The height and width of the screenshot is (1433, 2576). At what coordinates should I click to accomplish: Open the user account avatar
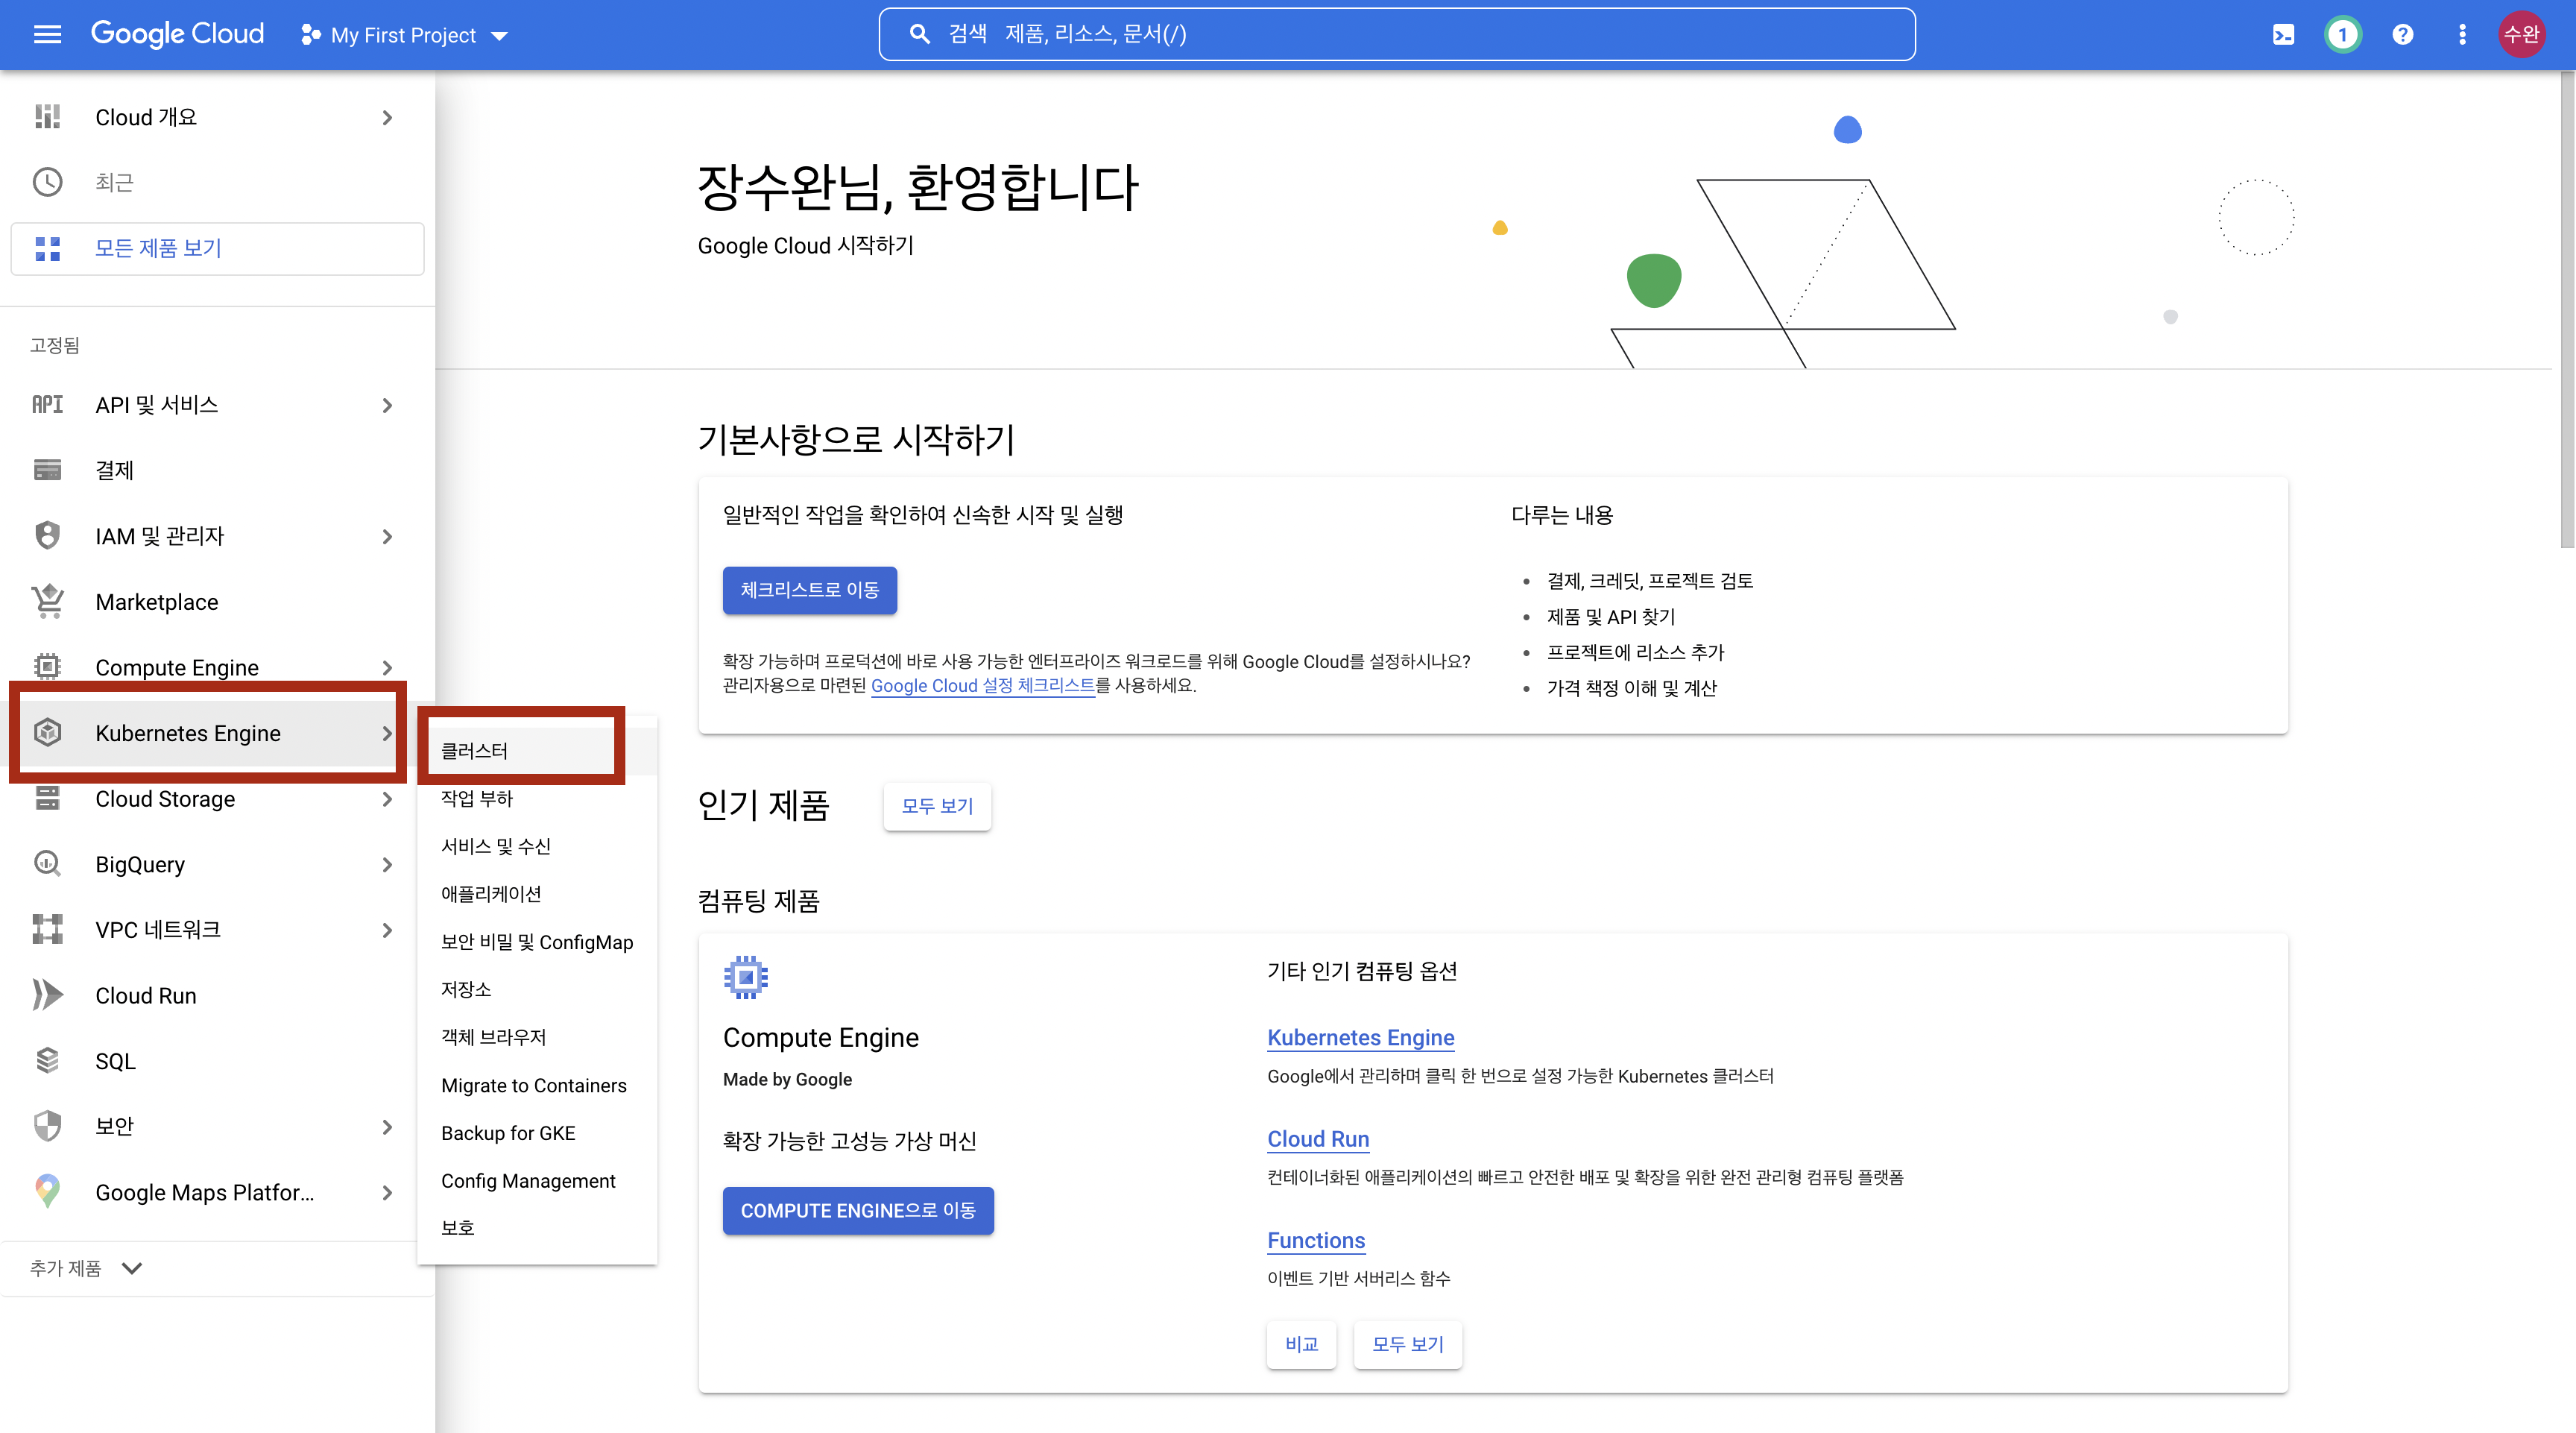coord(2522,35)
